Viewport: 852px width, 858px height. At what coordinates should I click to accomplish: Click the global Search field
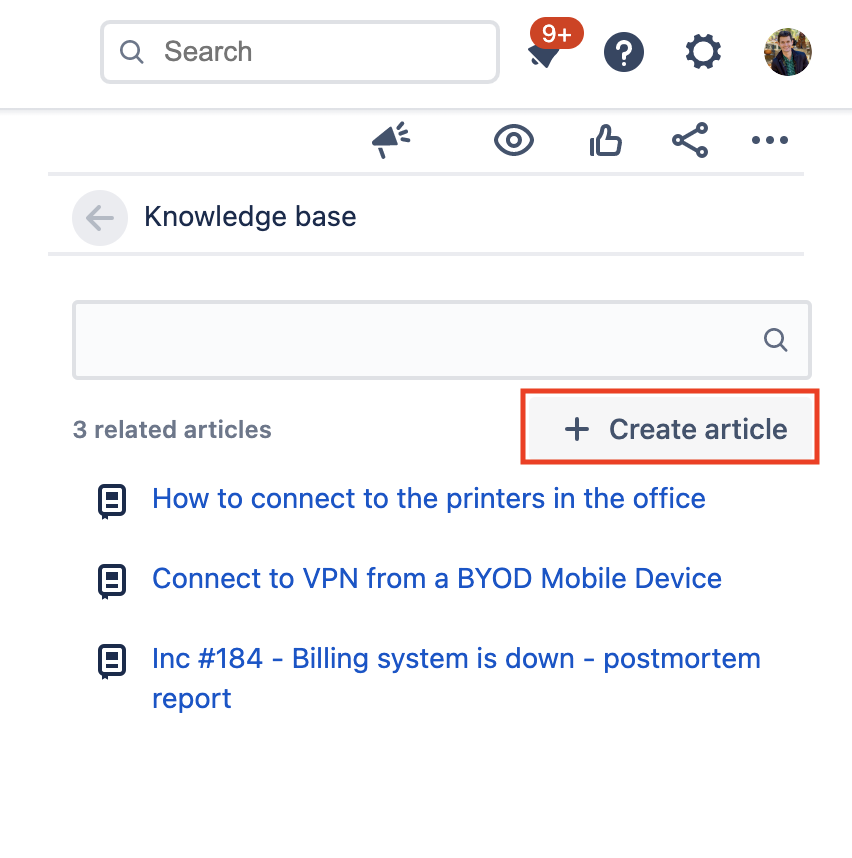click(299, 52)
